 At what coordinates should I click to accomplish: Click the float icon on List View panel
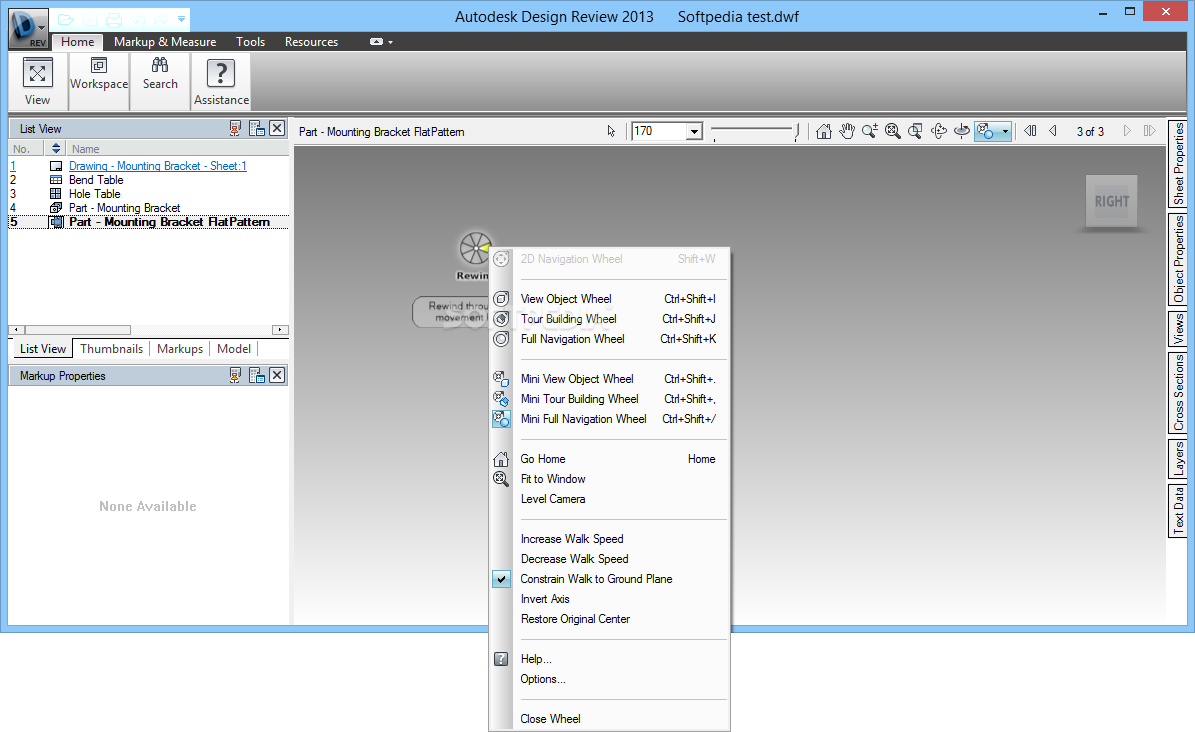pos(257,128)
